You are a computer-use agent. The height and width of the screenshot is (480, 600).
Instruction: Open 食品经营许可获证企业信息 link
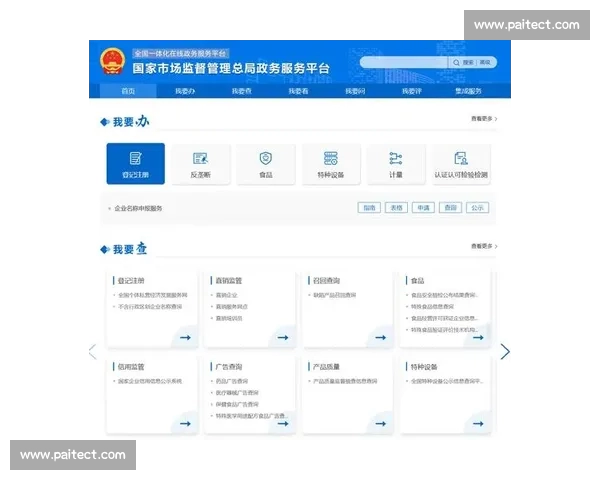click(444, 318)
